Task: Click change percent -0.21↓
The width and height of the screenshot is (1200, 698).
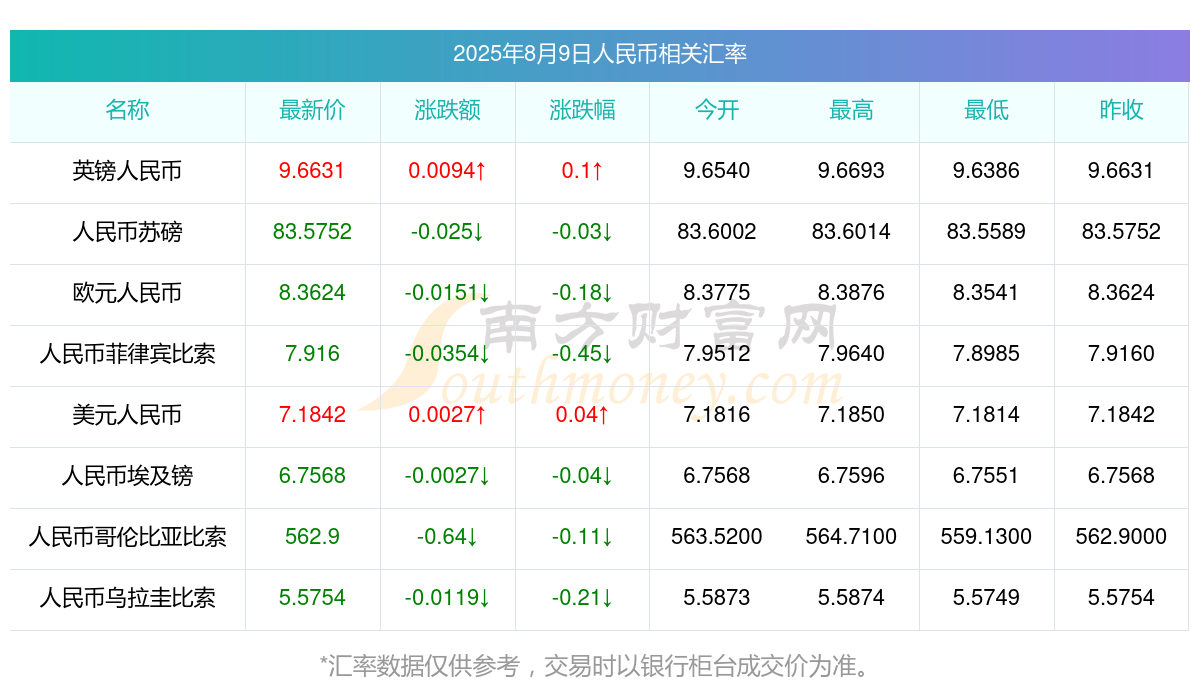Action: [582, 598]
